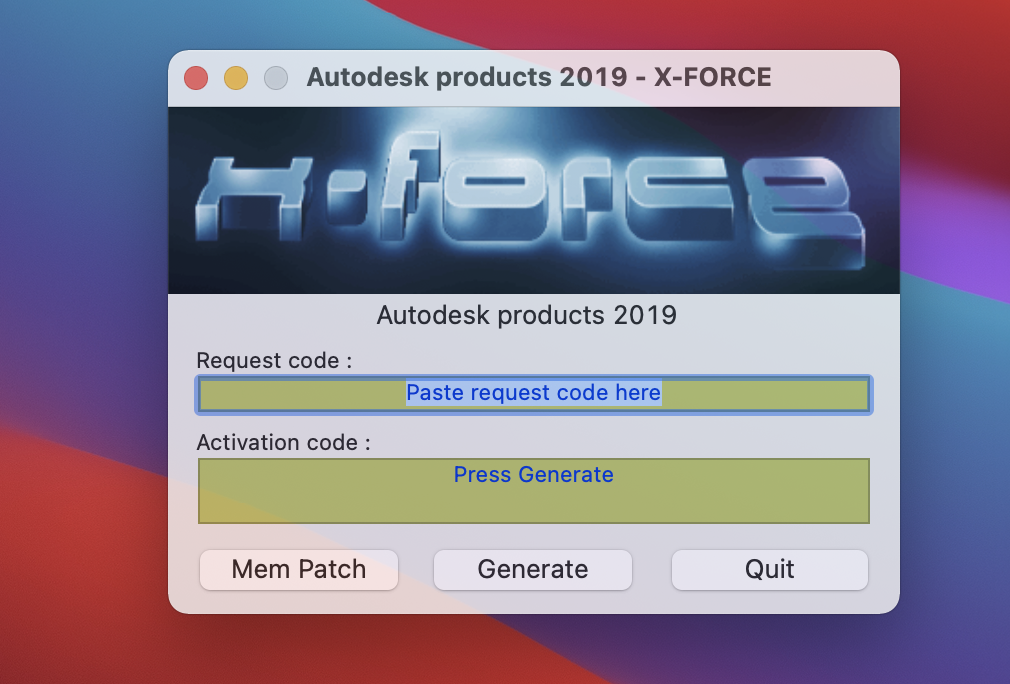Viewport: 1010px width, 684px height.
Task: Click the "Autodesk products 2019" heading below banner
Action: pyautogui.click(x=526, y=316)
